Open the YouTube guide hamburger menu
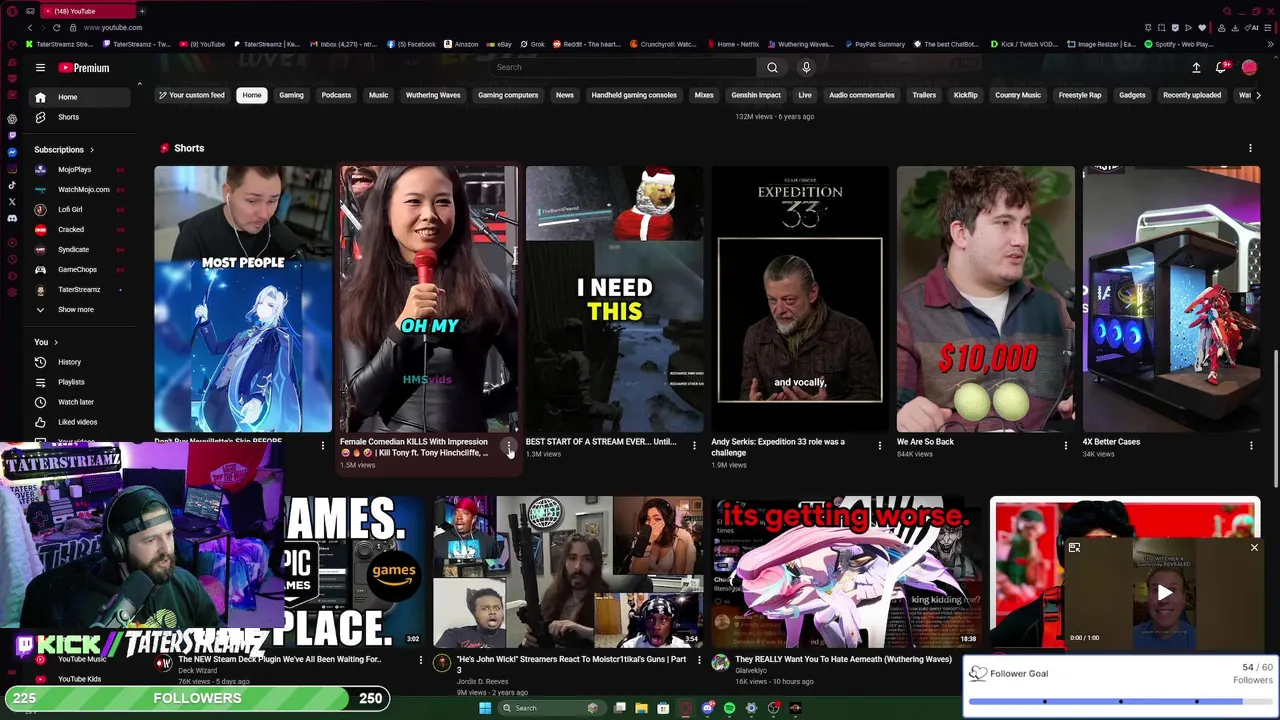 point(40,68)
